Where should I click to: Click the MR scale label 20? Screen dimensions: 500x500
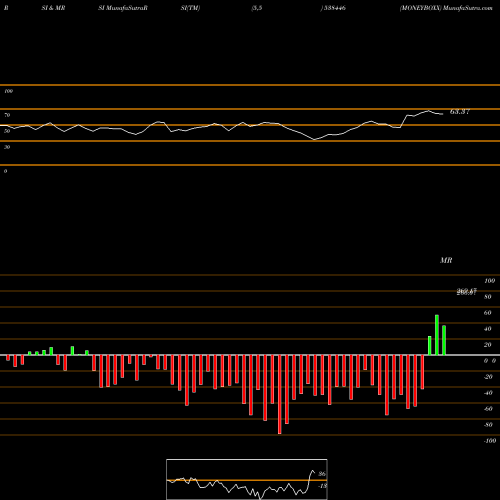coord(488,345)
